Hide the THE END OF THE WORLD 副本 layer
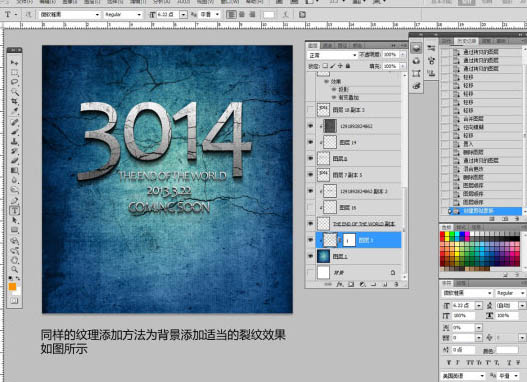527x382 pixels. (311, 223)
